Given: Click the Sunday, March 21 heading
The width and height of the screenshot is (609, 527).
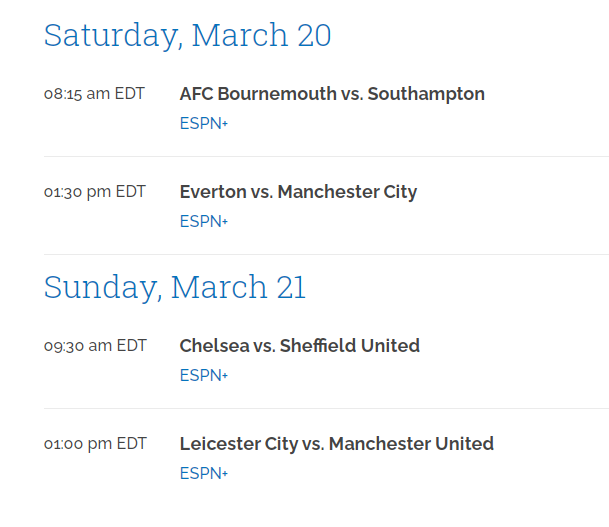Looking at the screenshot, I should [175, 288].
